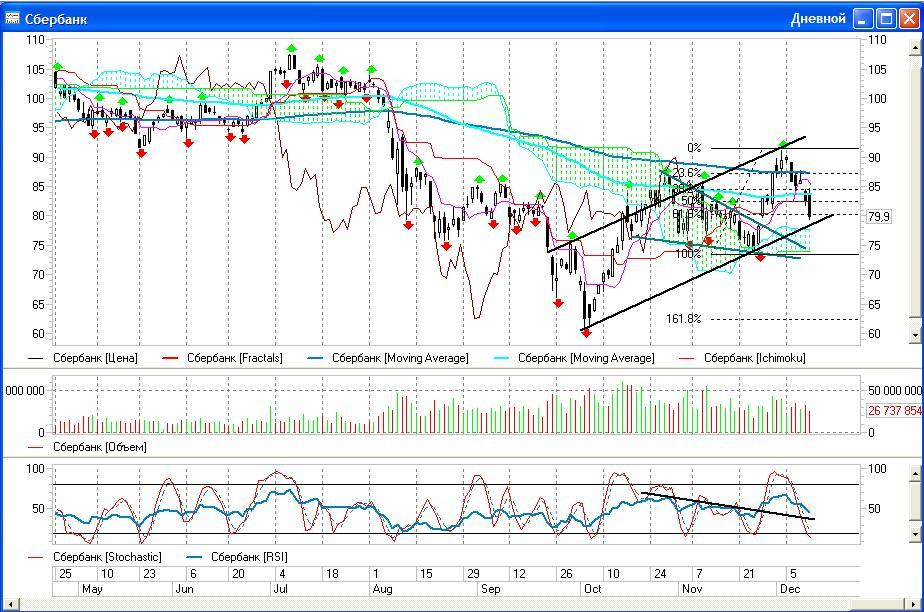Click the chart window icon in title bar

click(12, 18)
